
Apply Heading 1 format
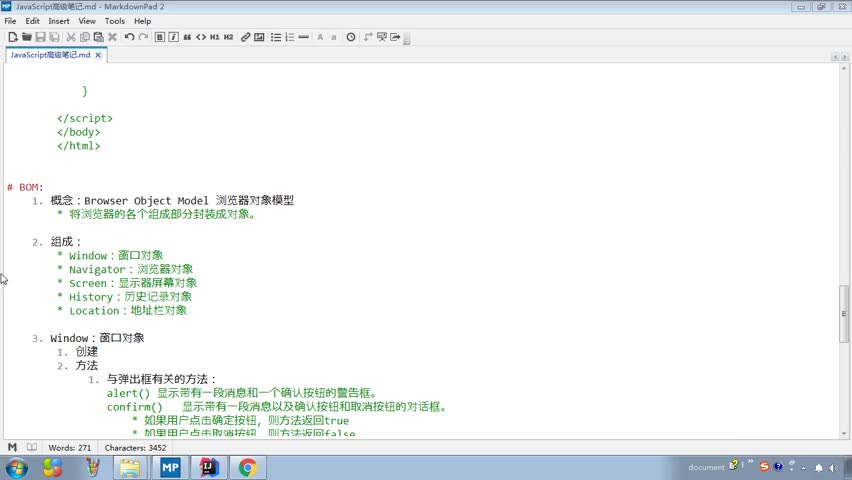point(215,37)
